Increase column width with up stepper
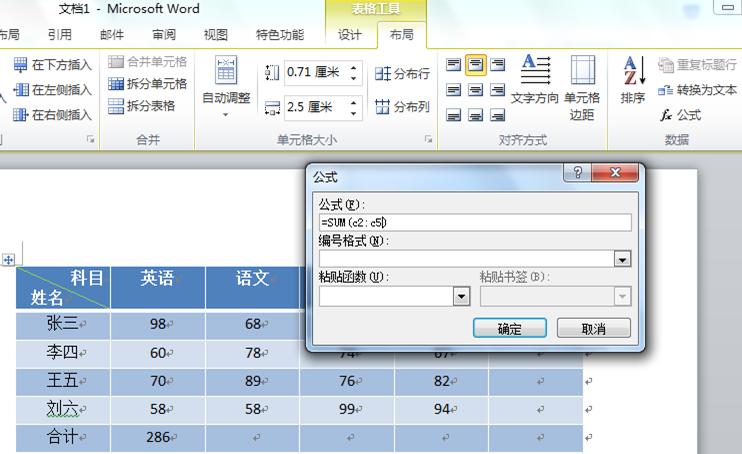 tap(354, 102)
